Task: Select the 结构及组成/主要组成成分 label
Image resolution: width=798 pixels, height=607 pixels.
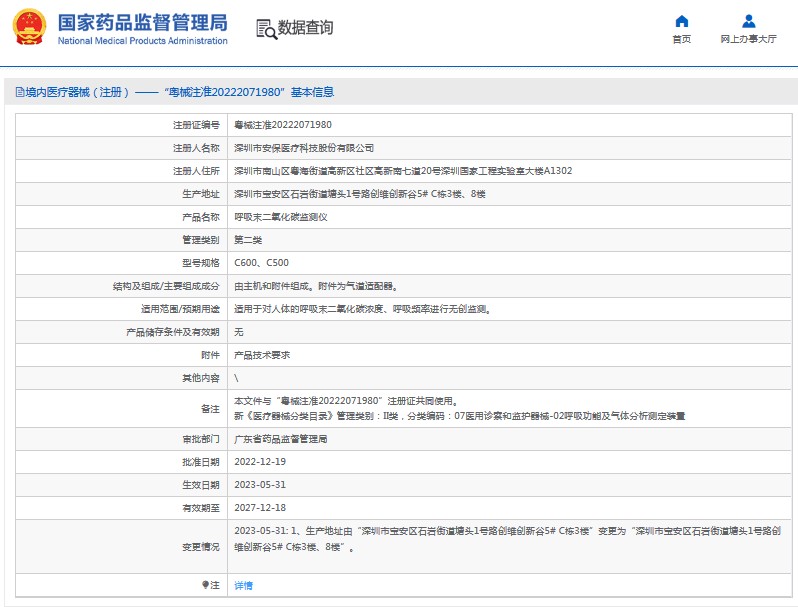Action: (166, 286)
